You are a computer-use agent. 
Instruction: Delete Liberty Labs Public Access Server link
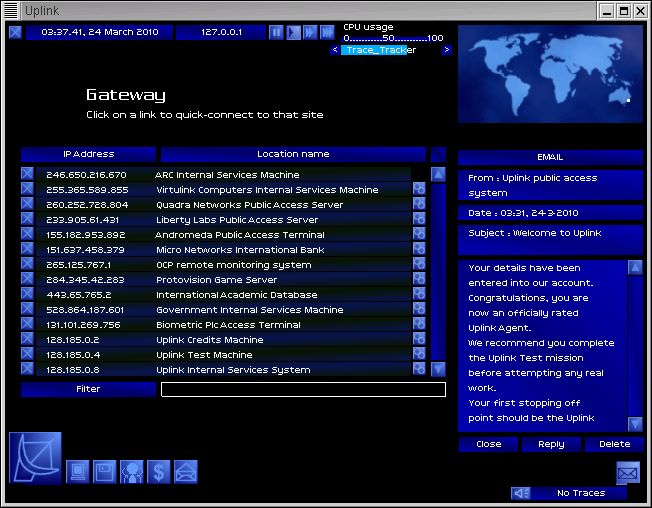point(27,218)
